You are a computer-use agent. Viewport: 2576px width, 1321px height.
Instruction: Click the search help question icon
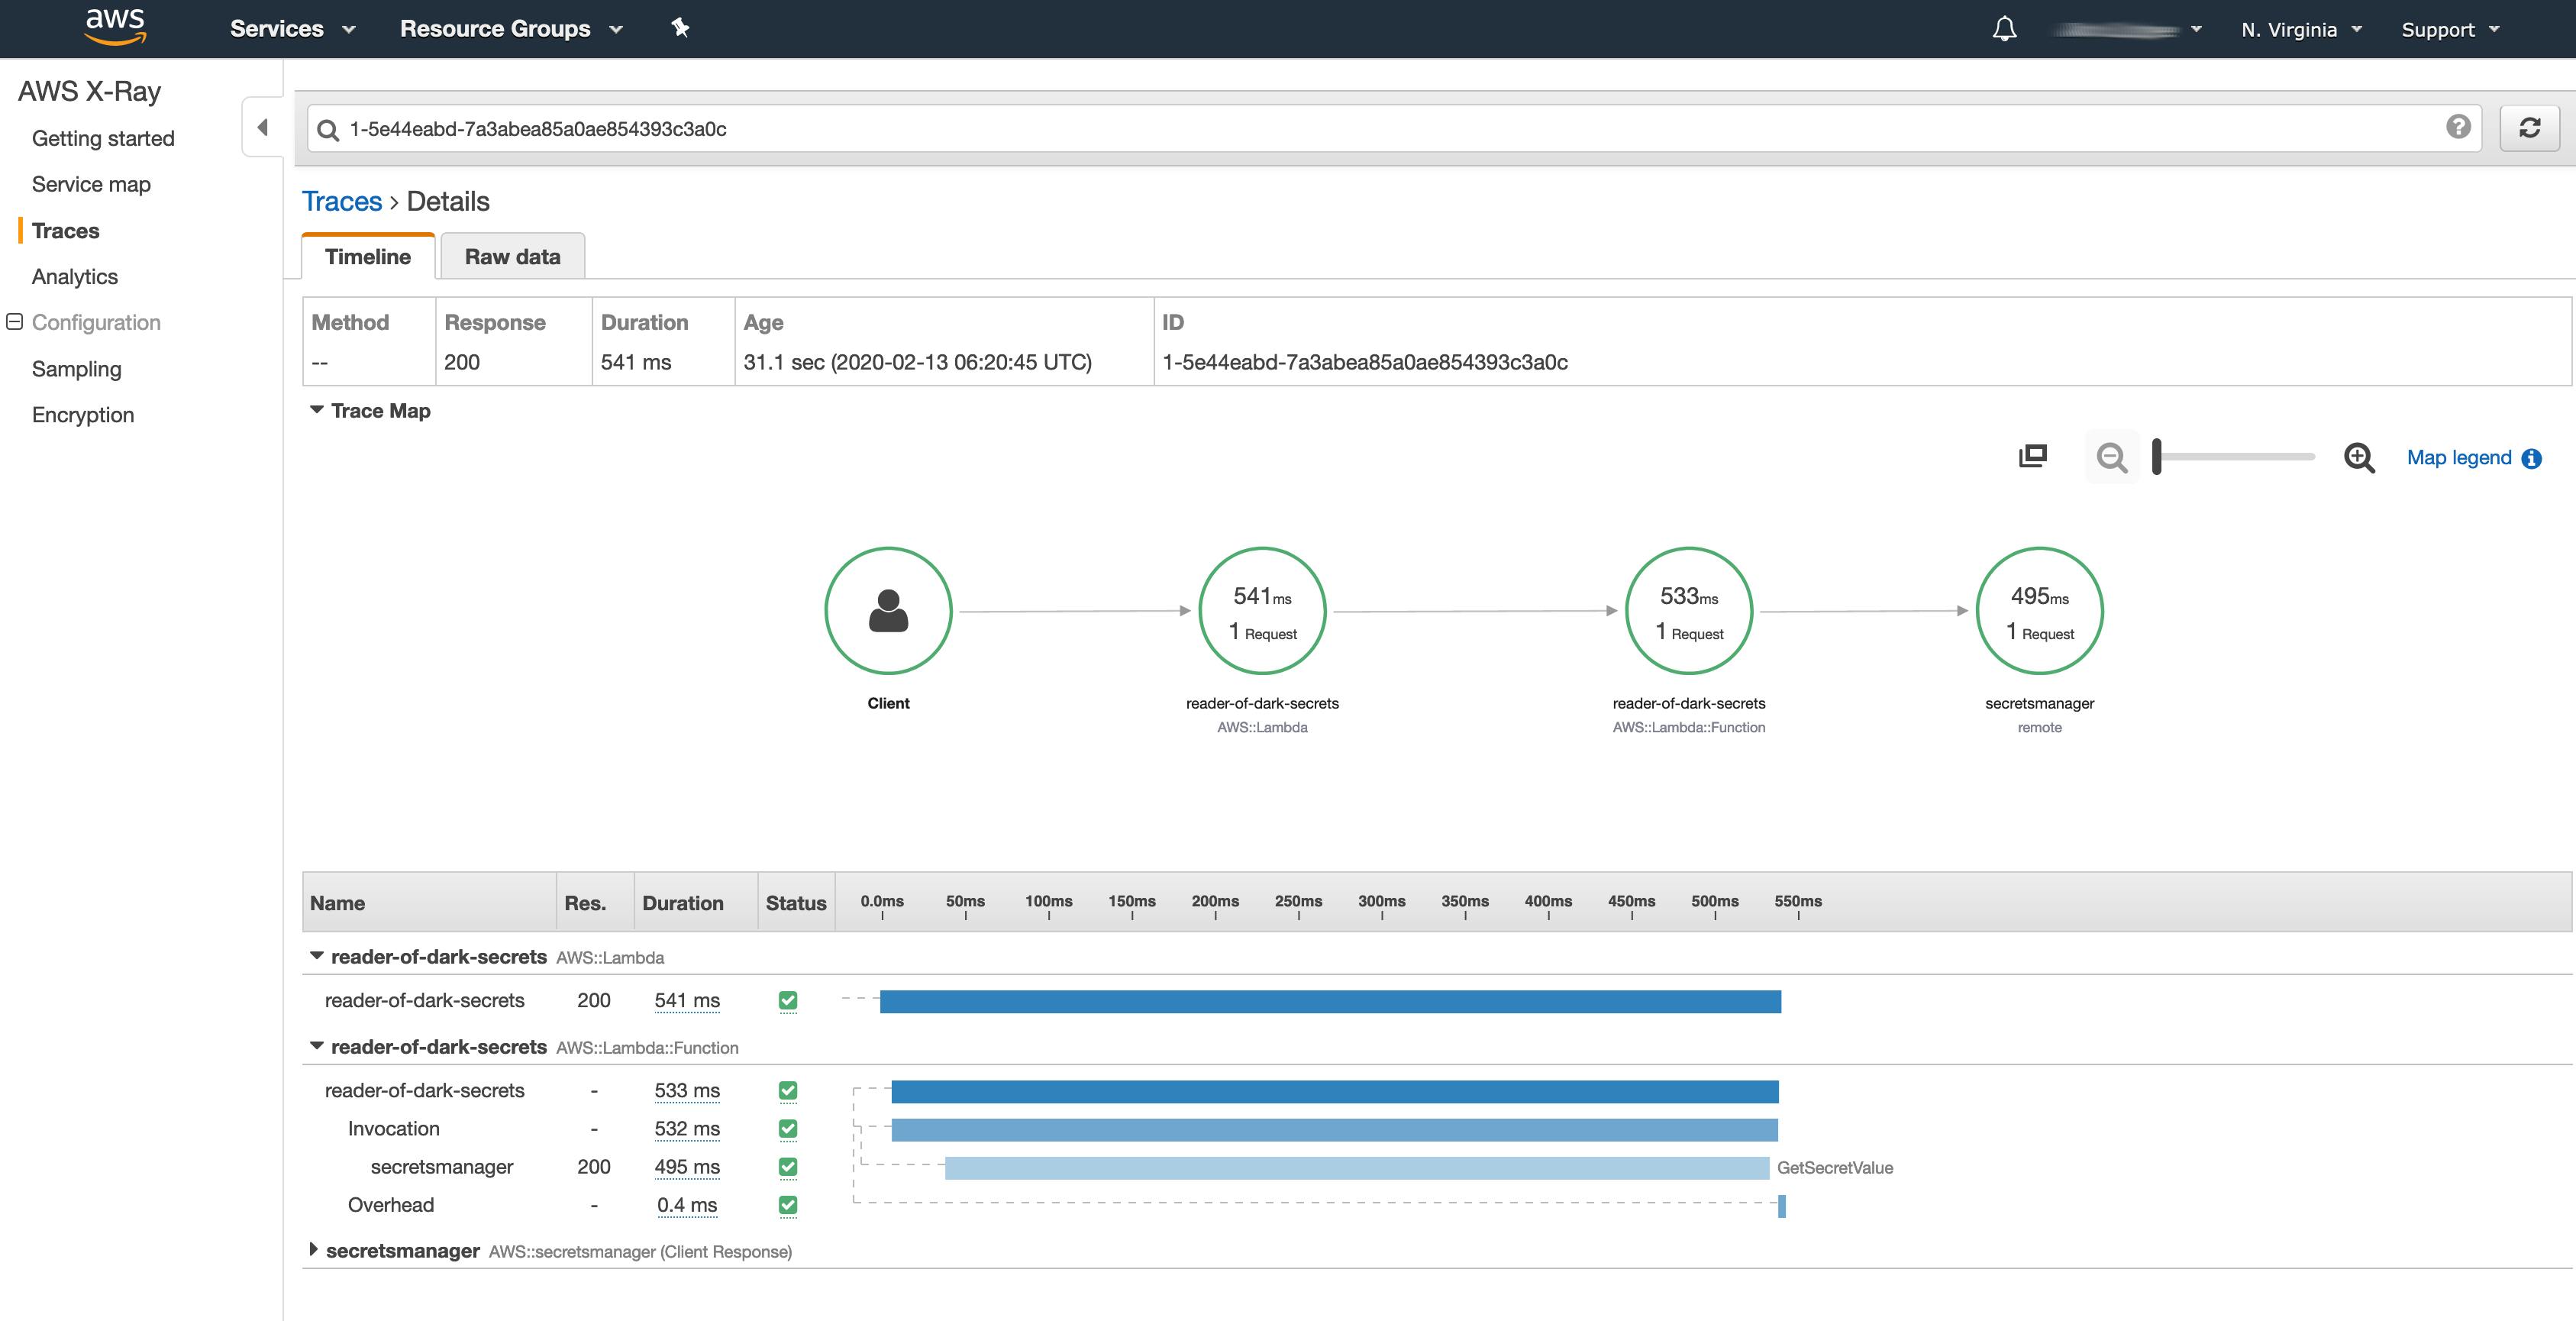coord(2458,126)
